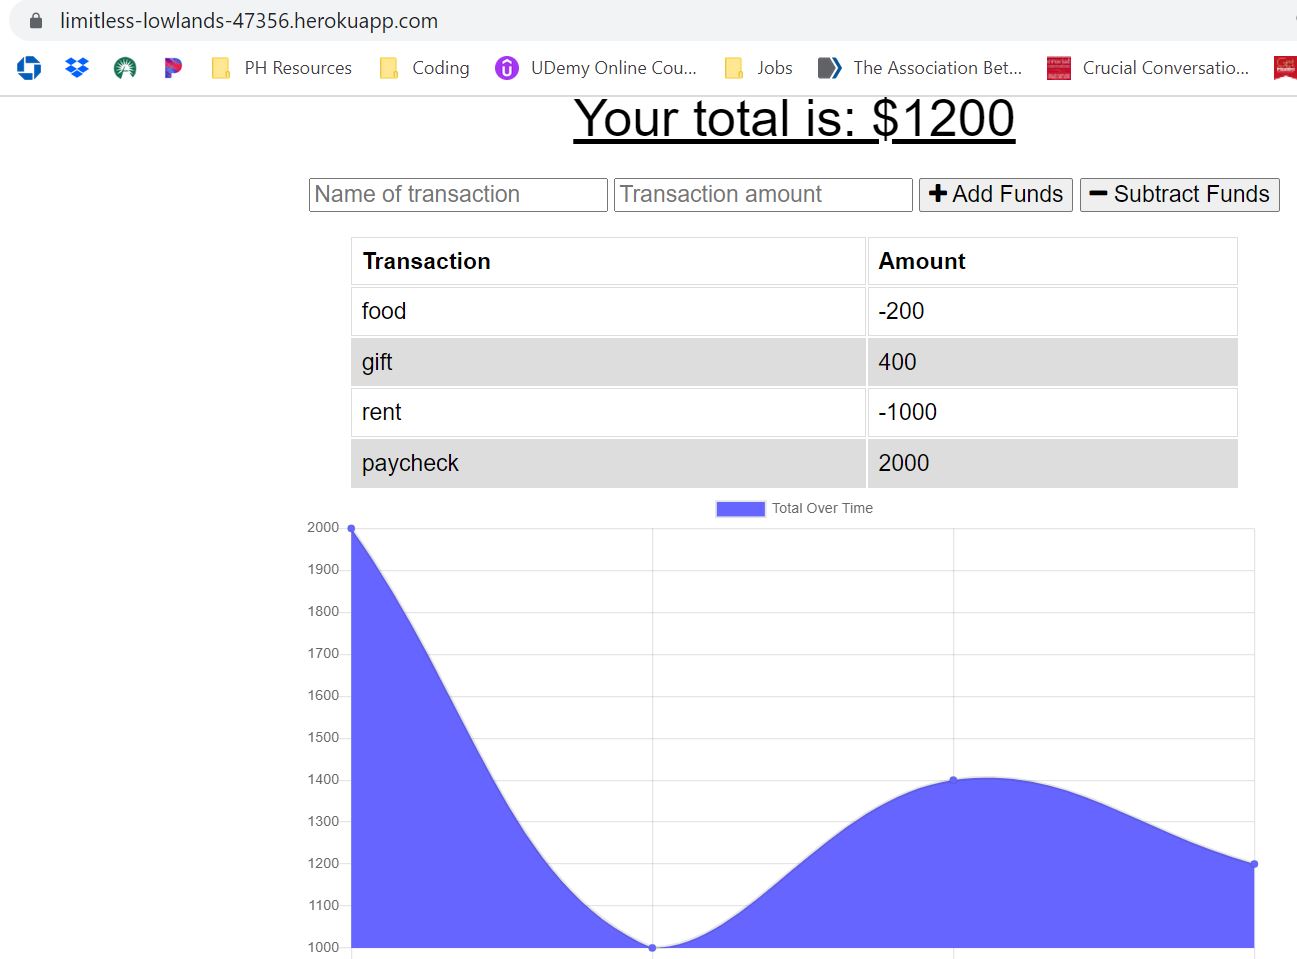Open the Dropbox bookmark icon
The width and height of the screenshot is (1297, 959).
(77, 68)
